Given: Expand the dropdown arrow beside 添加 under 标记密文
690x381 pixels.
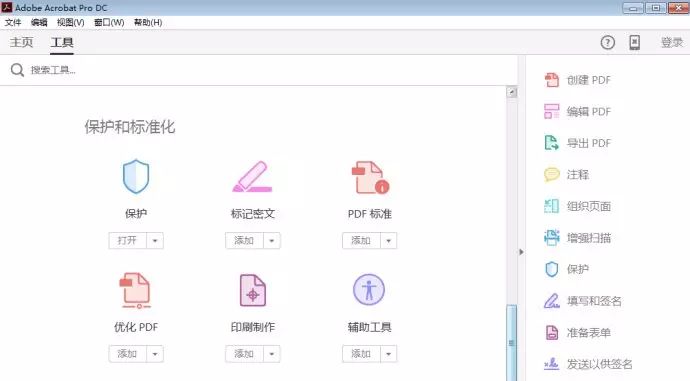Looking at the screenshot, I should pyautogui.click(x=272, y=241).
